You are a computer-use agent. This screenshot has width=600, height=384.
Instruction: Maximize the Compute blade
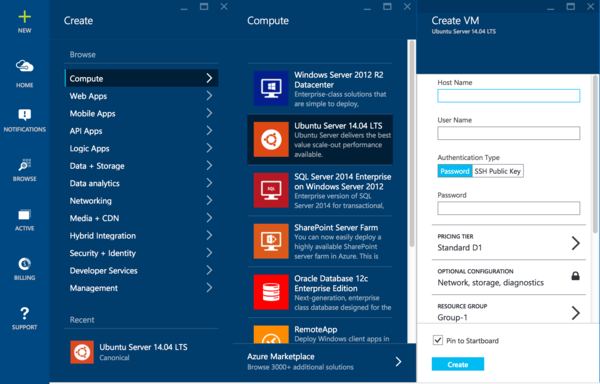tap(387, 7)
